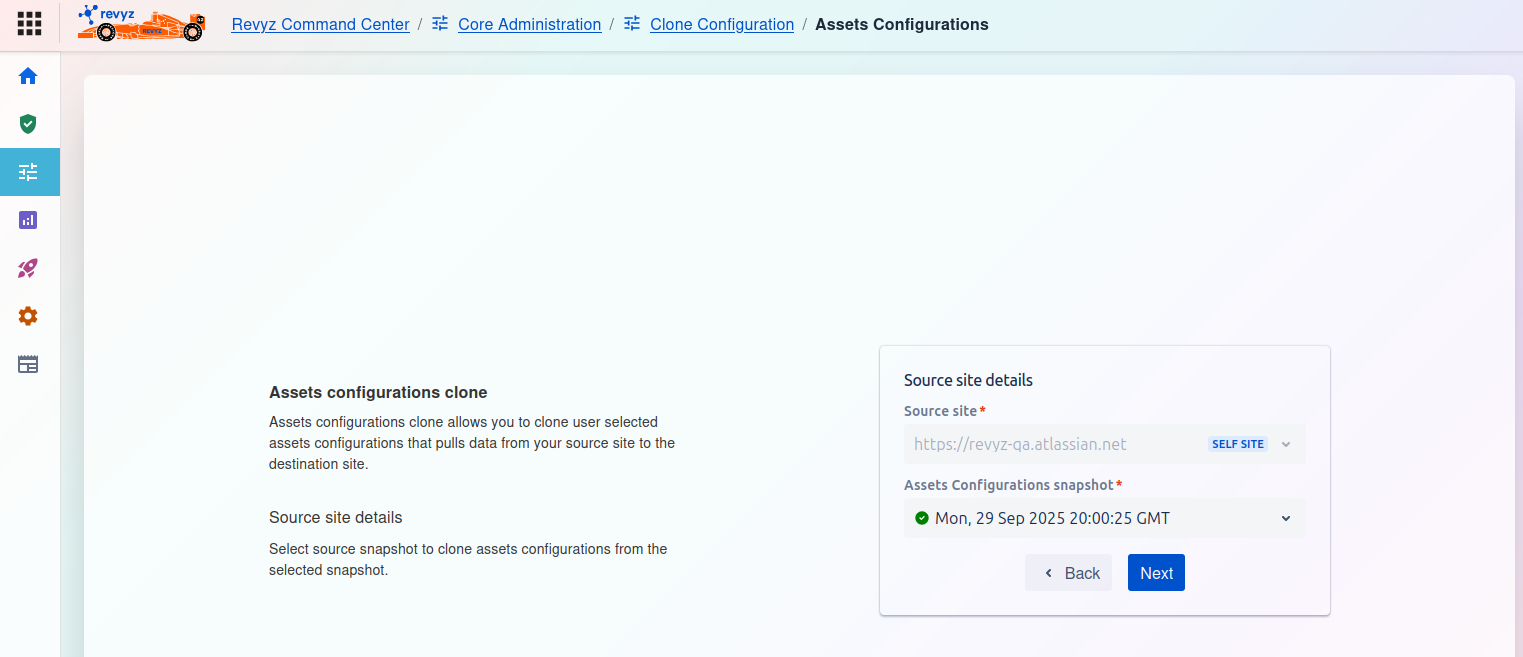Click the snapshot date dropdown arrow
Screen dimensions: 1523x657
pyautogui.click(x=1286, y=518)
